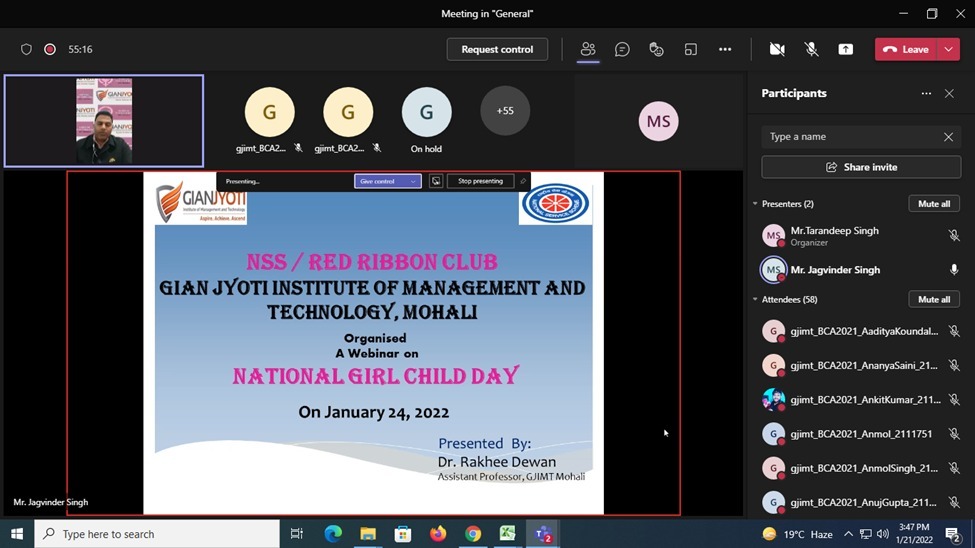This screenshot has height=548, width=975.
Task: Open Give control dropdown in shared screen
Action: click(x=387, y=181)
